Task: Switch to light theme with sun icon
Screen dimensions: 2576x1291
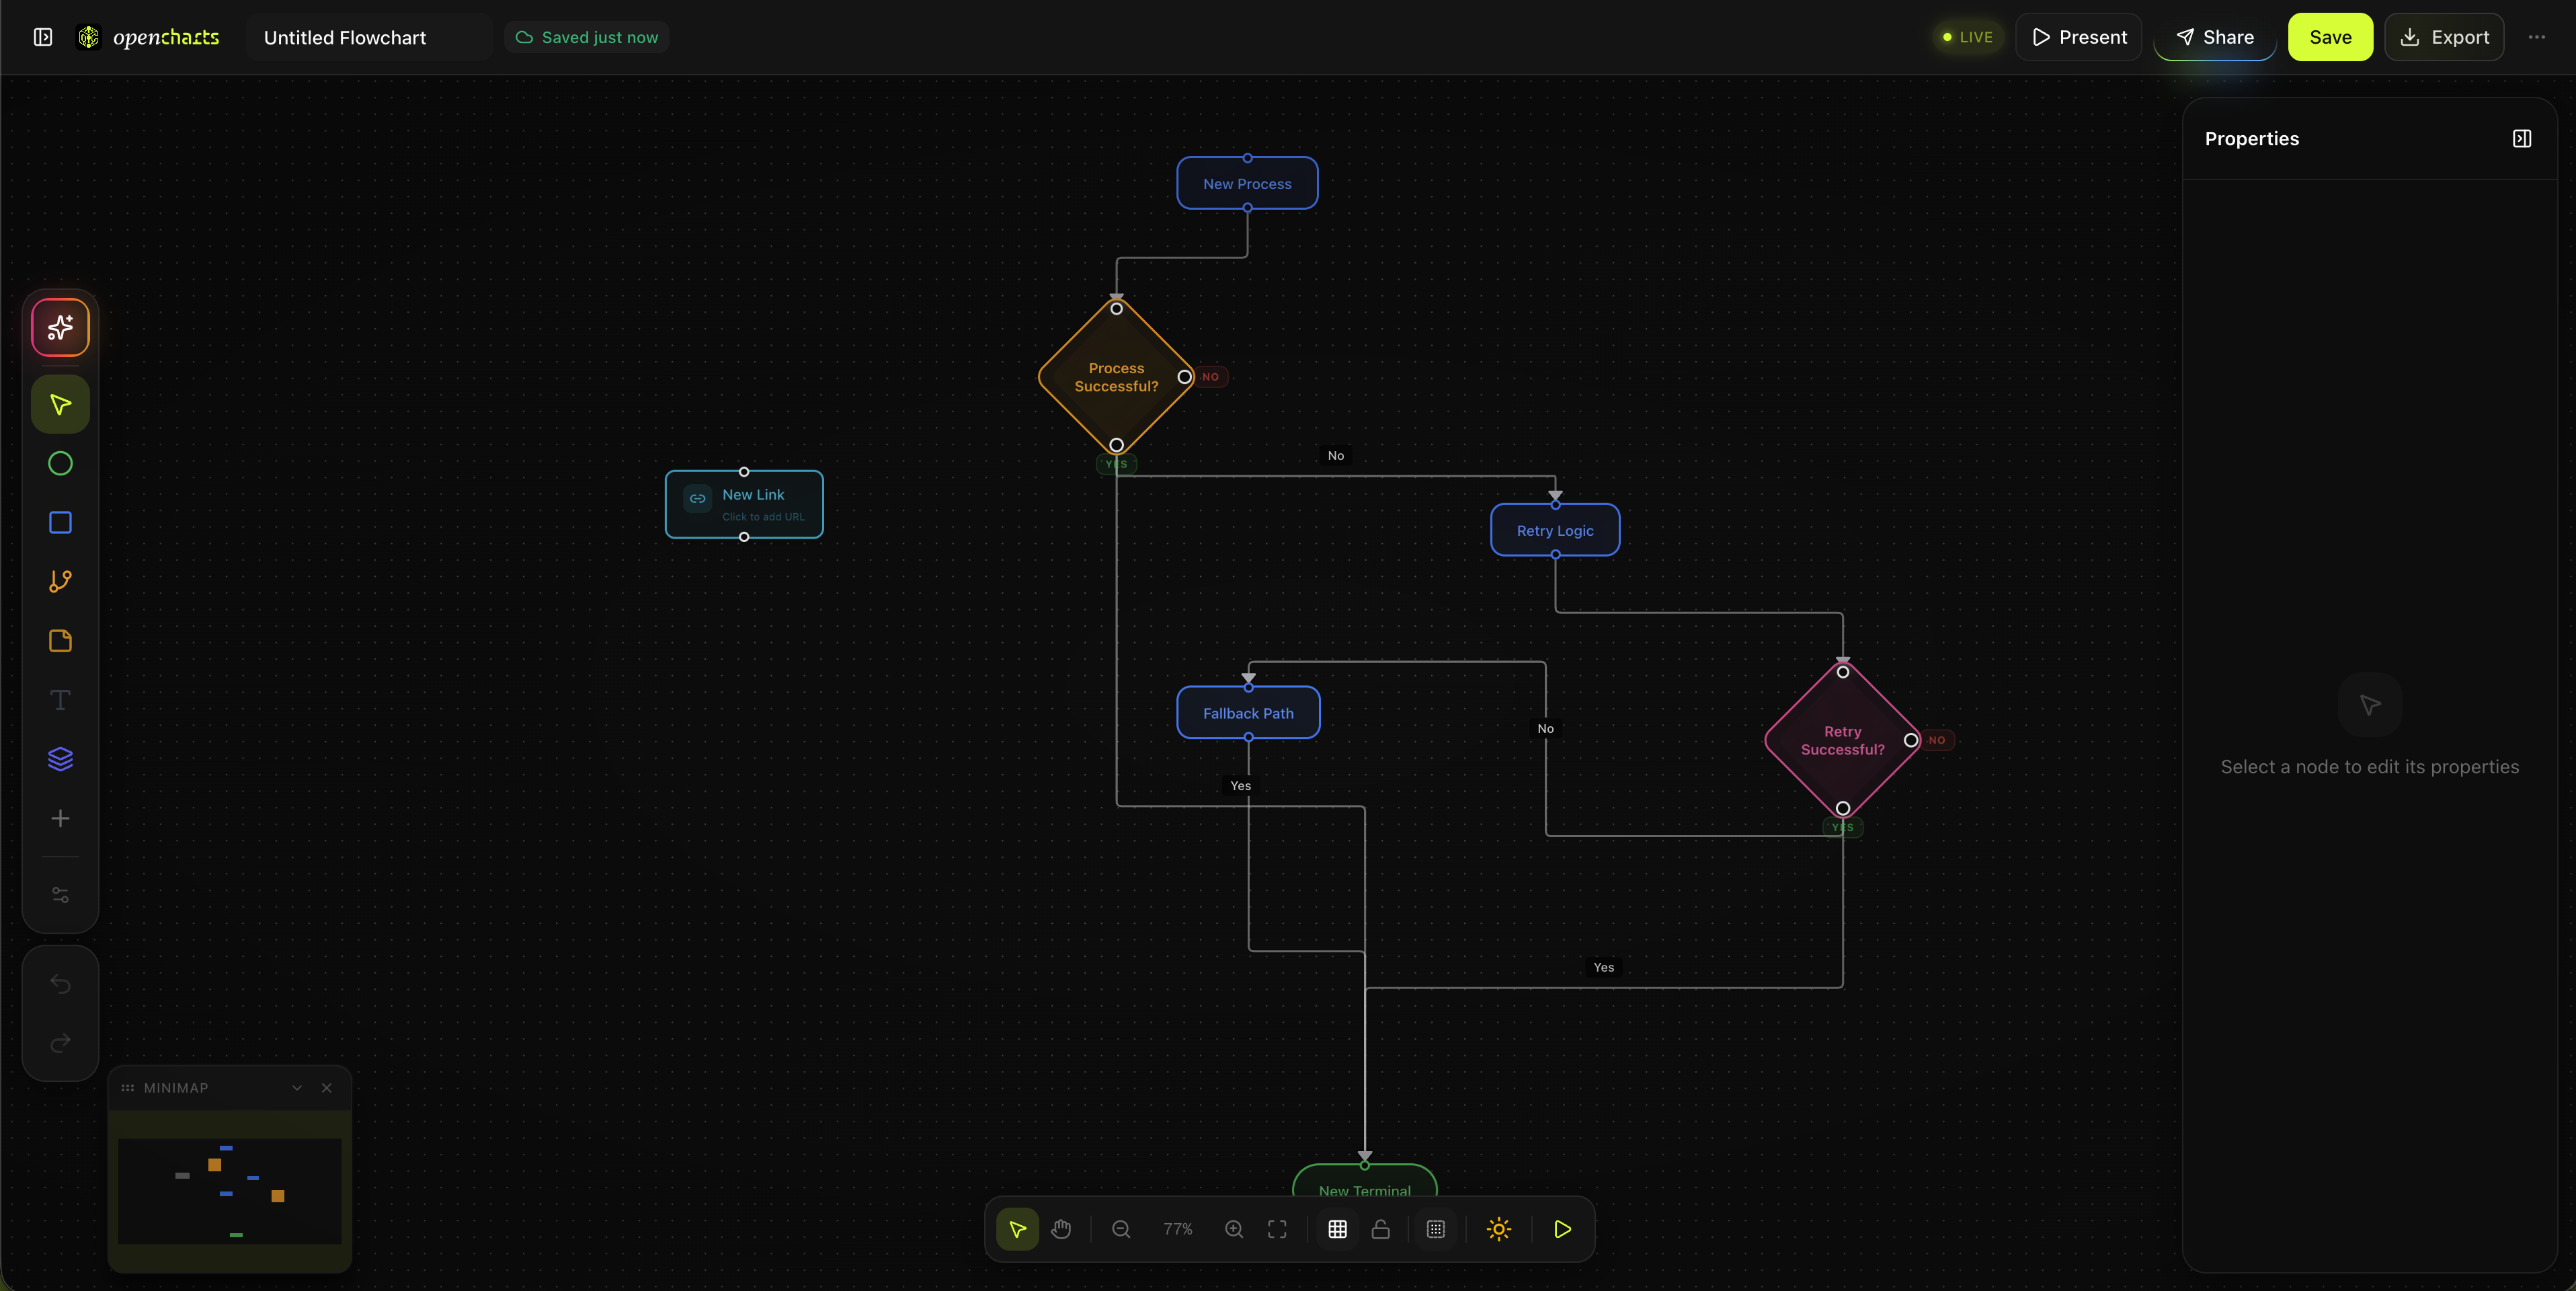Action: [x=1498, y=1229]
